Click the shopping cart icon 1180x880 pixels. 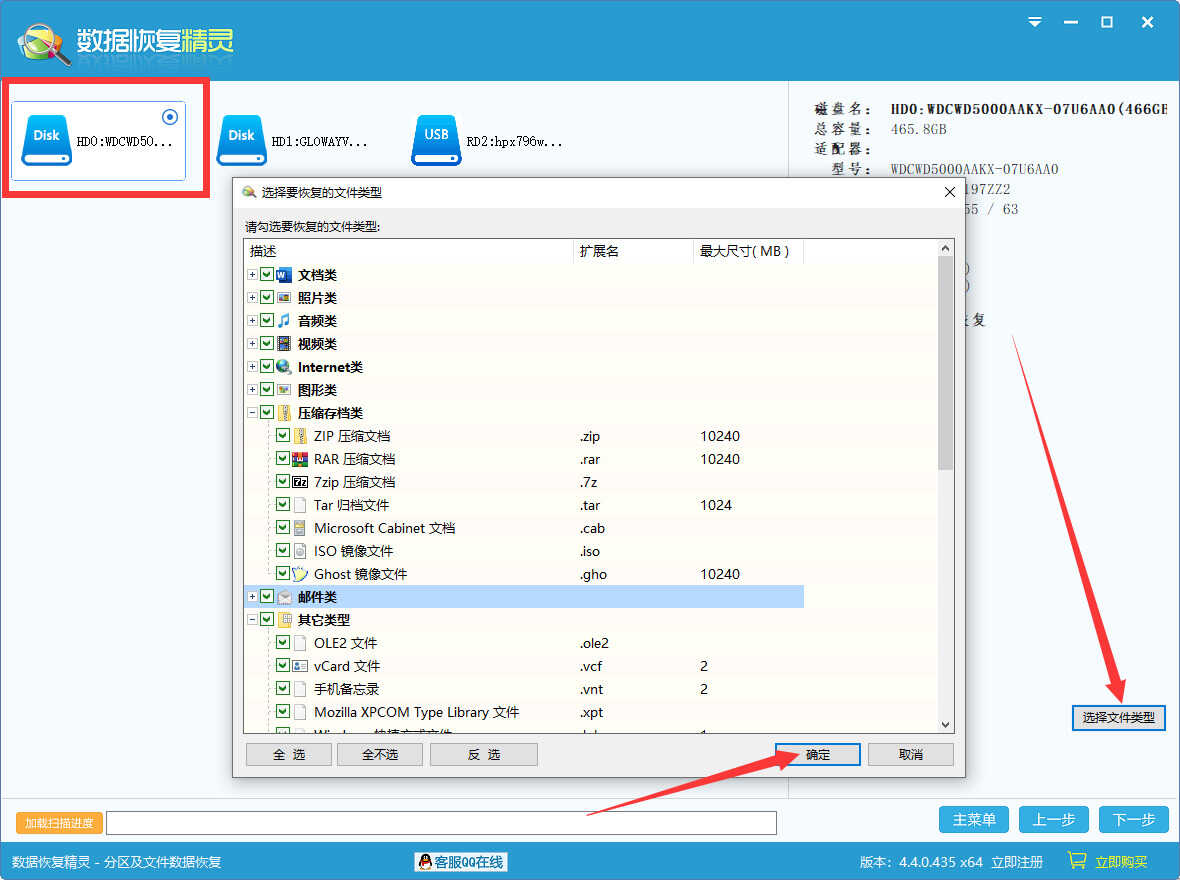[1077, 860]
